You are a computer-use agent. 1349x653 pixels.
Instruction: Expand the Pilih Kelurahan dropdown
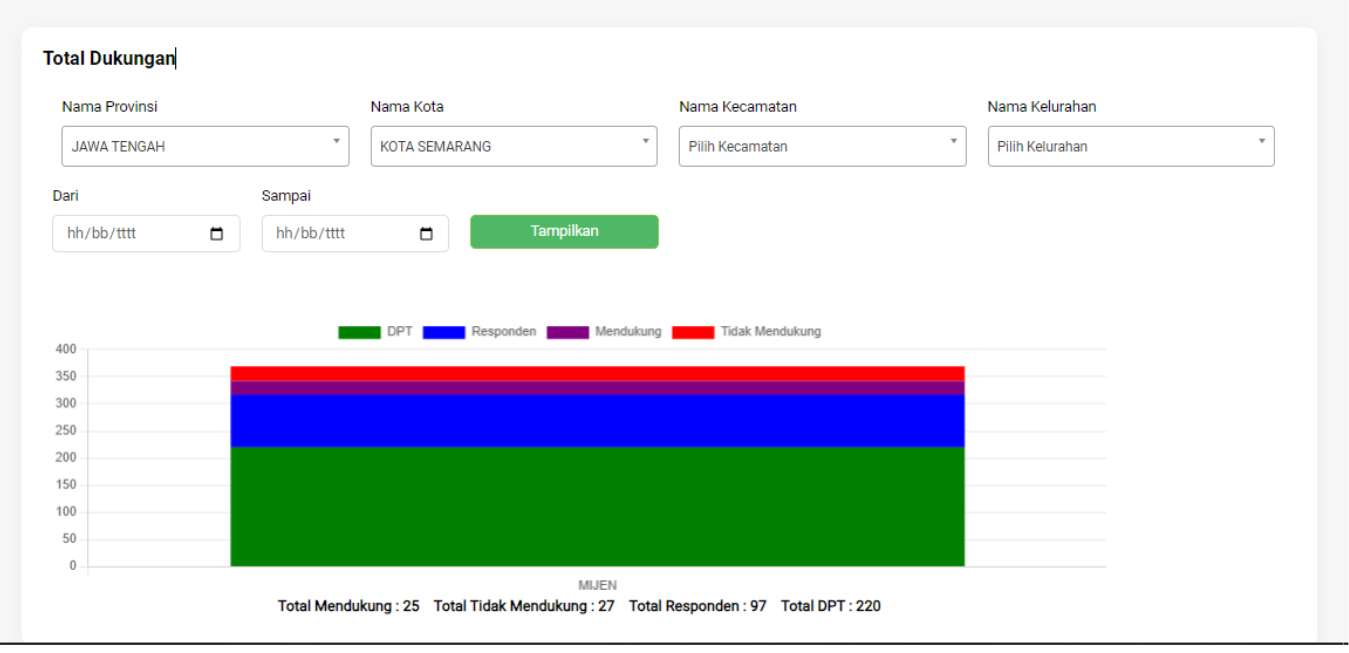point(1130,146)
